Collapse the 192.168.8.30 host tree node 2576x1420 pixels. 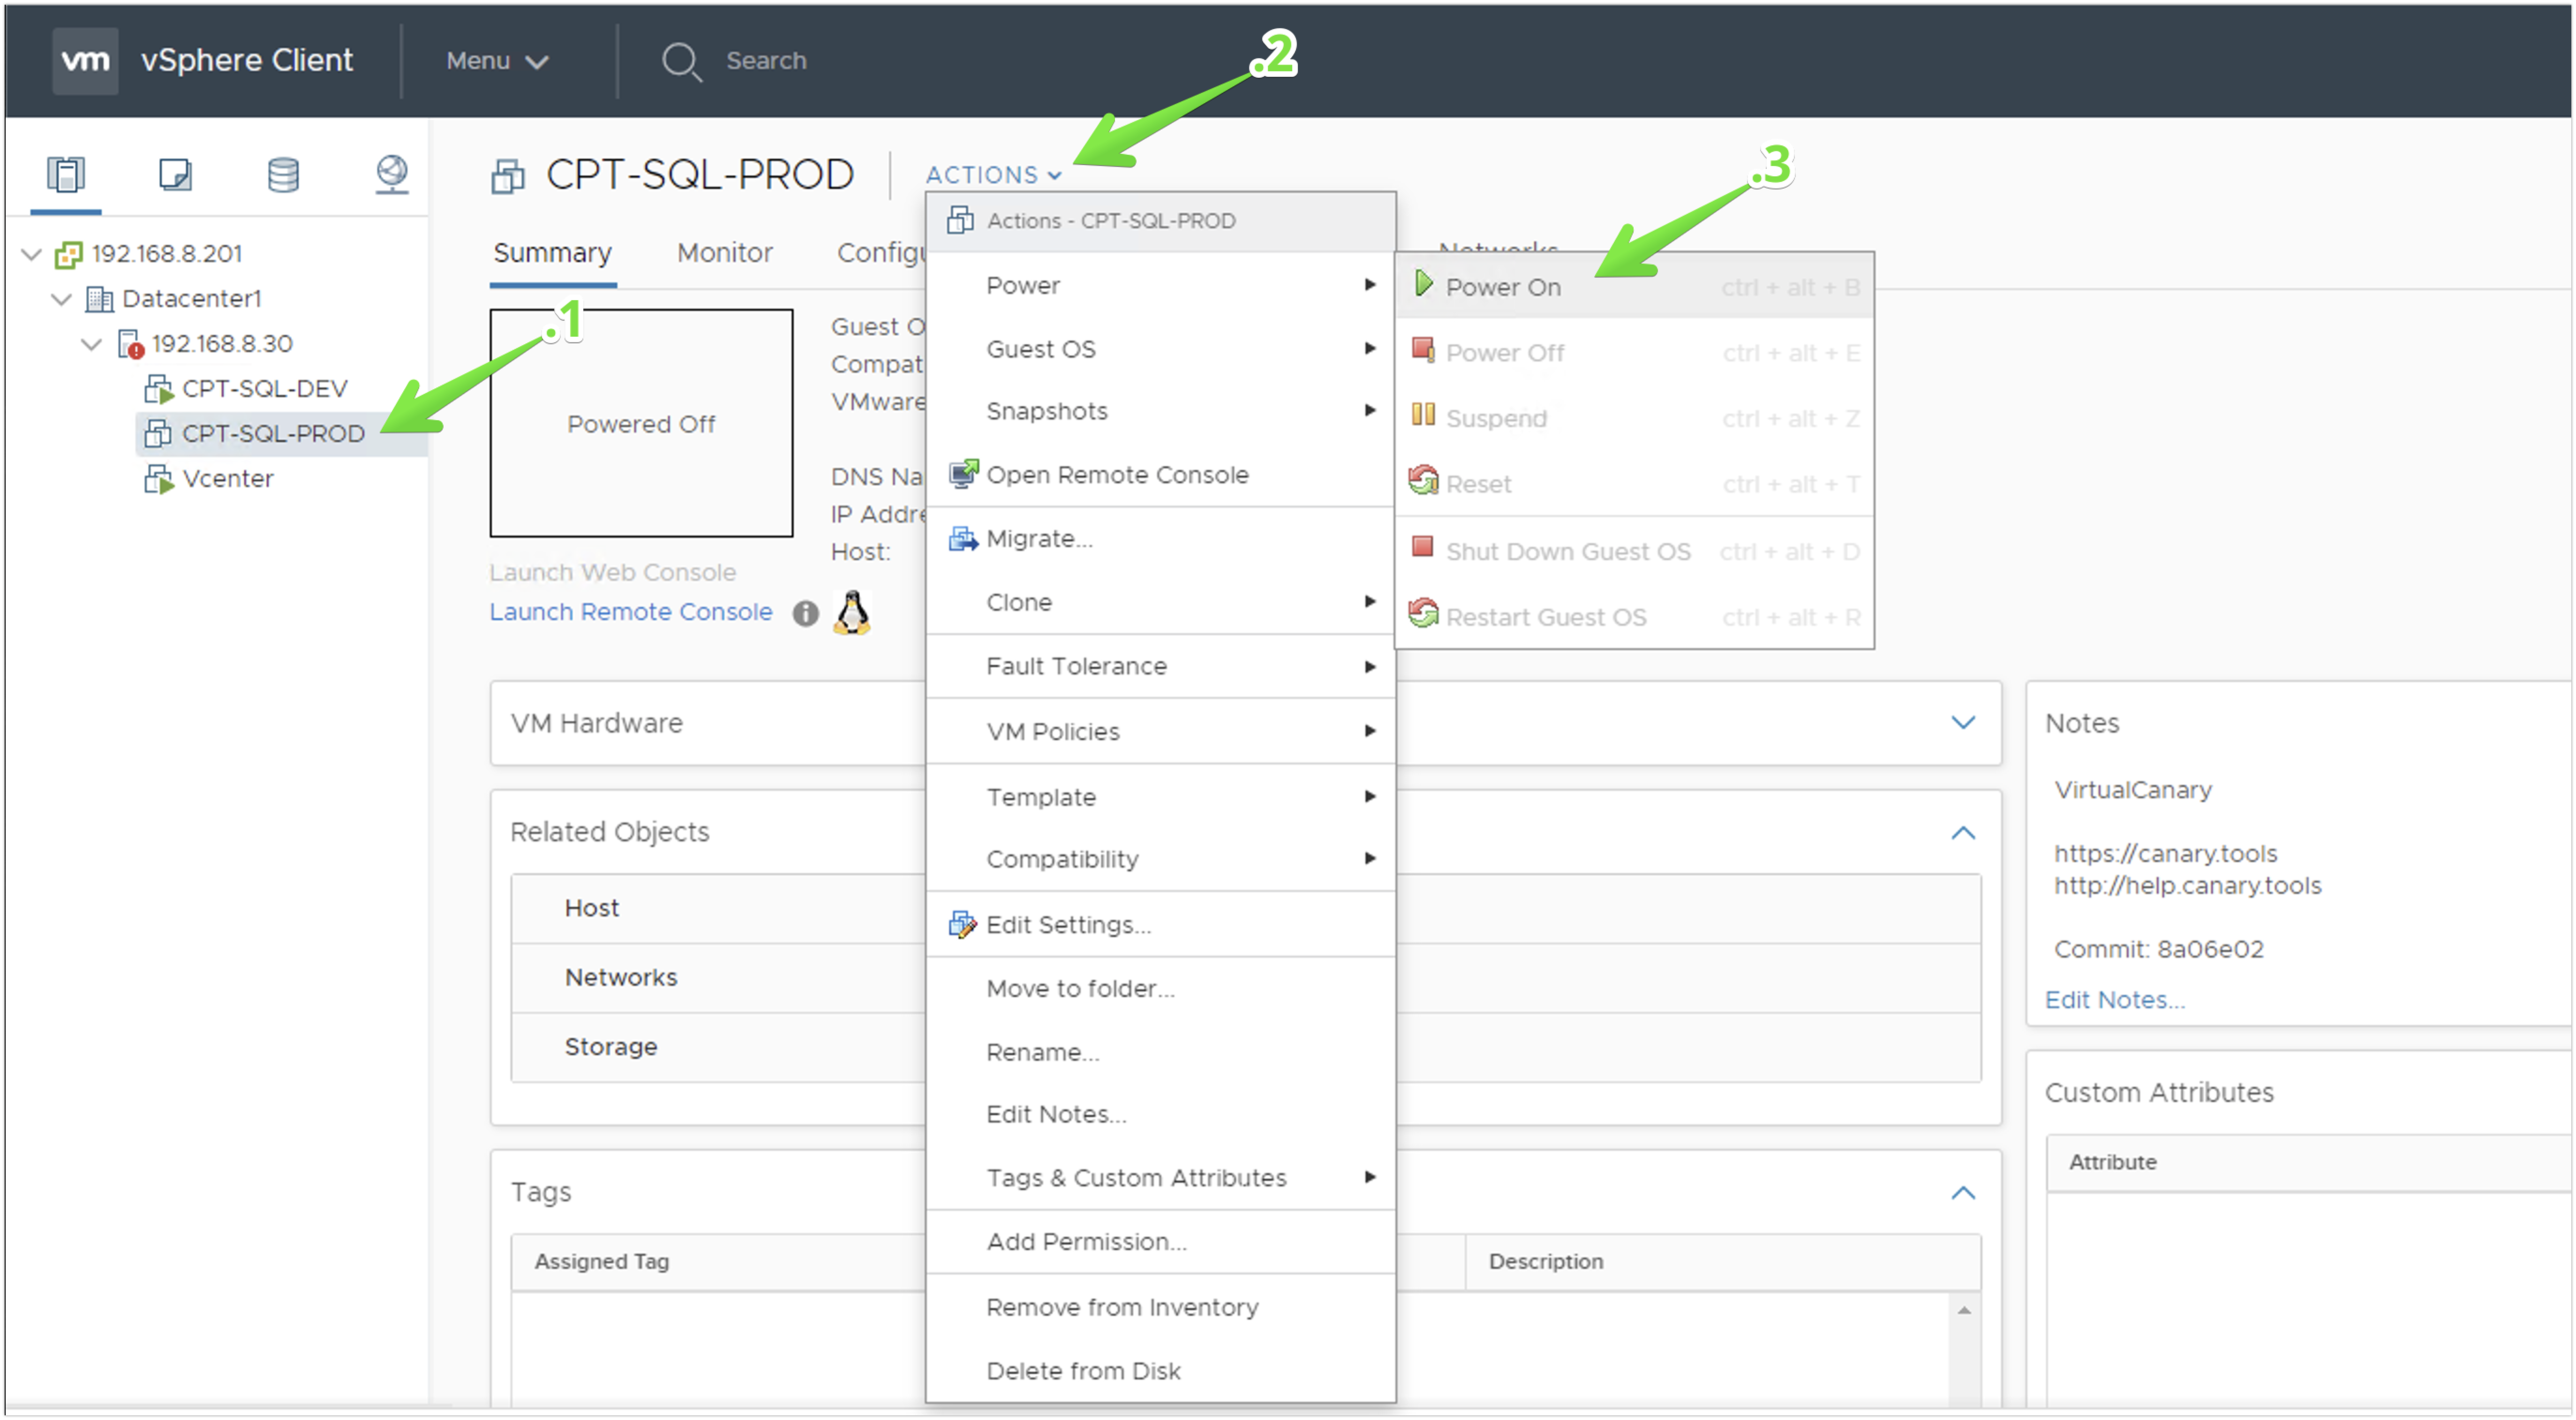(x=92, y=344)
